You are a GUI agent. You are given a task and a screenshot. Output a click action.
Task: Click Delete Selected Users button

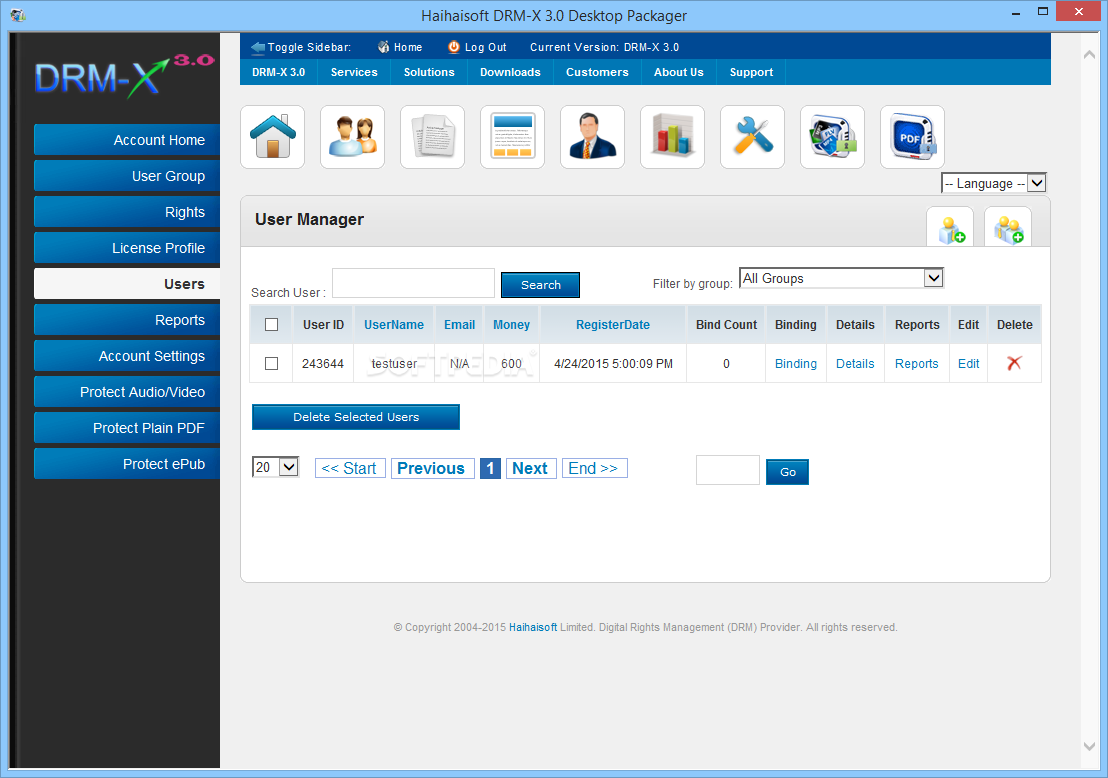pyautogui.click(x=356, y=417)
